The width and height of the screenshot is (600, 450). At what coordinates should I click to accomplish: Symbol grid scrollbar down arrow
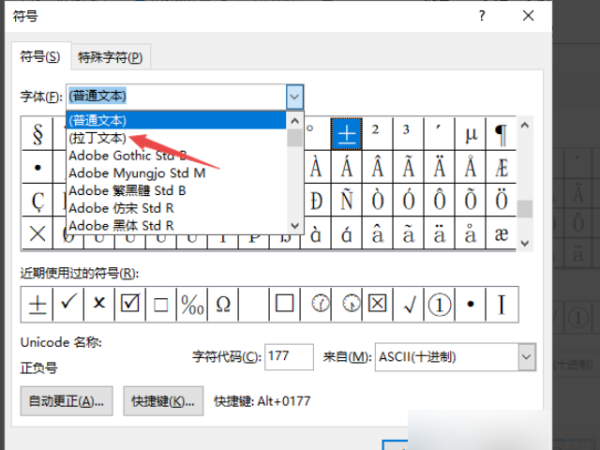pos(525,243)
